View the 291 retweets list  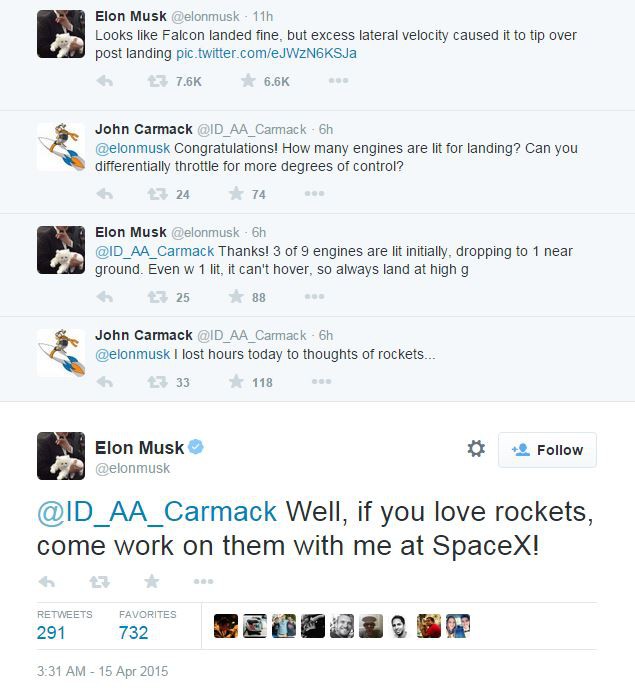coord(52,632)
